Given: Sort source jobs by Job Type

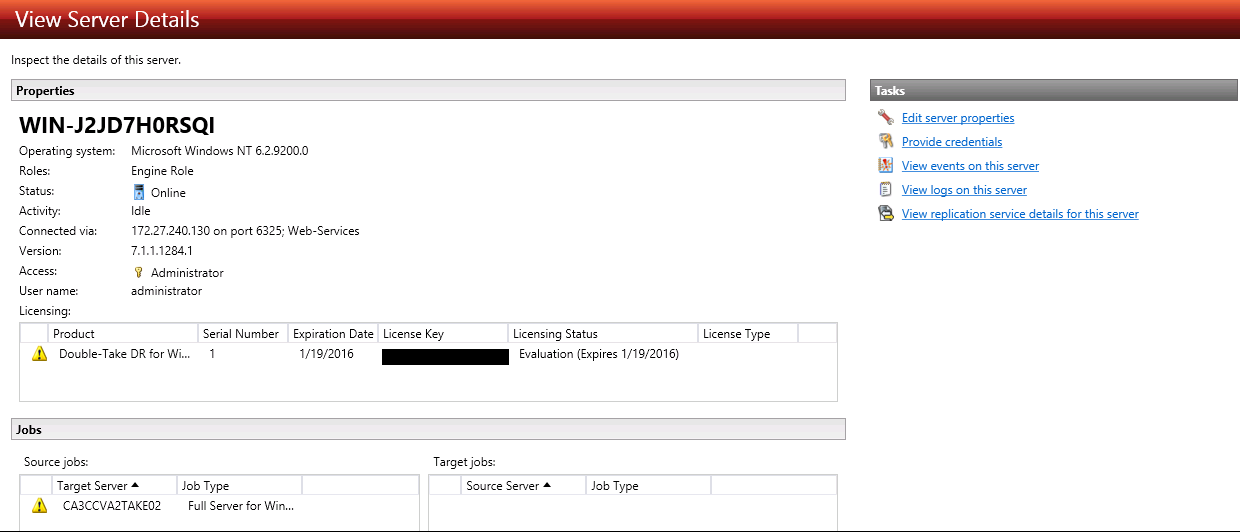Looking at the screenshot, I should click(239, 485).
